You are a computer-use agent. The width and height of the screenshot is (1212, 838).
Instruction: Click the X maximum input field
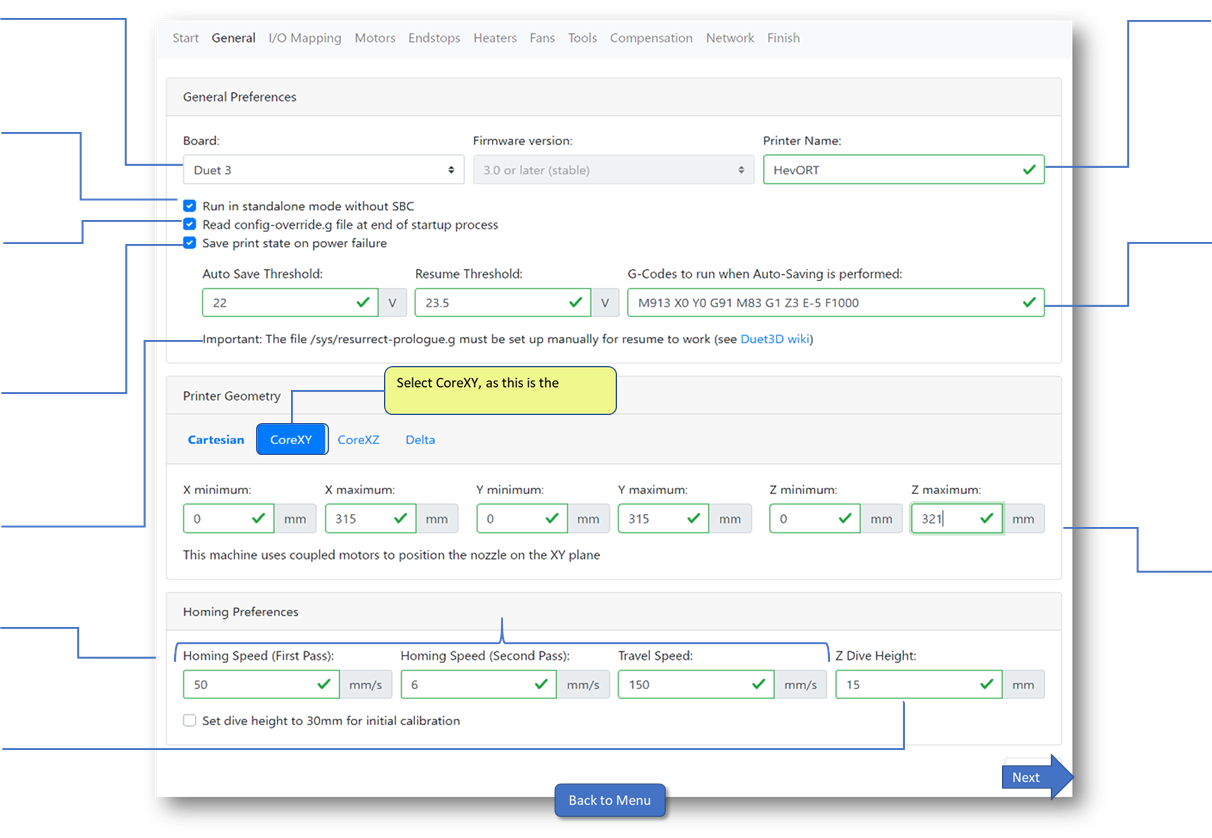[x=371, y=519]
